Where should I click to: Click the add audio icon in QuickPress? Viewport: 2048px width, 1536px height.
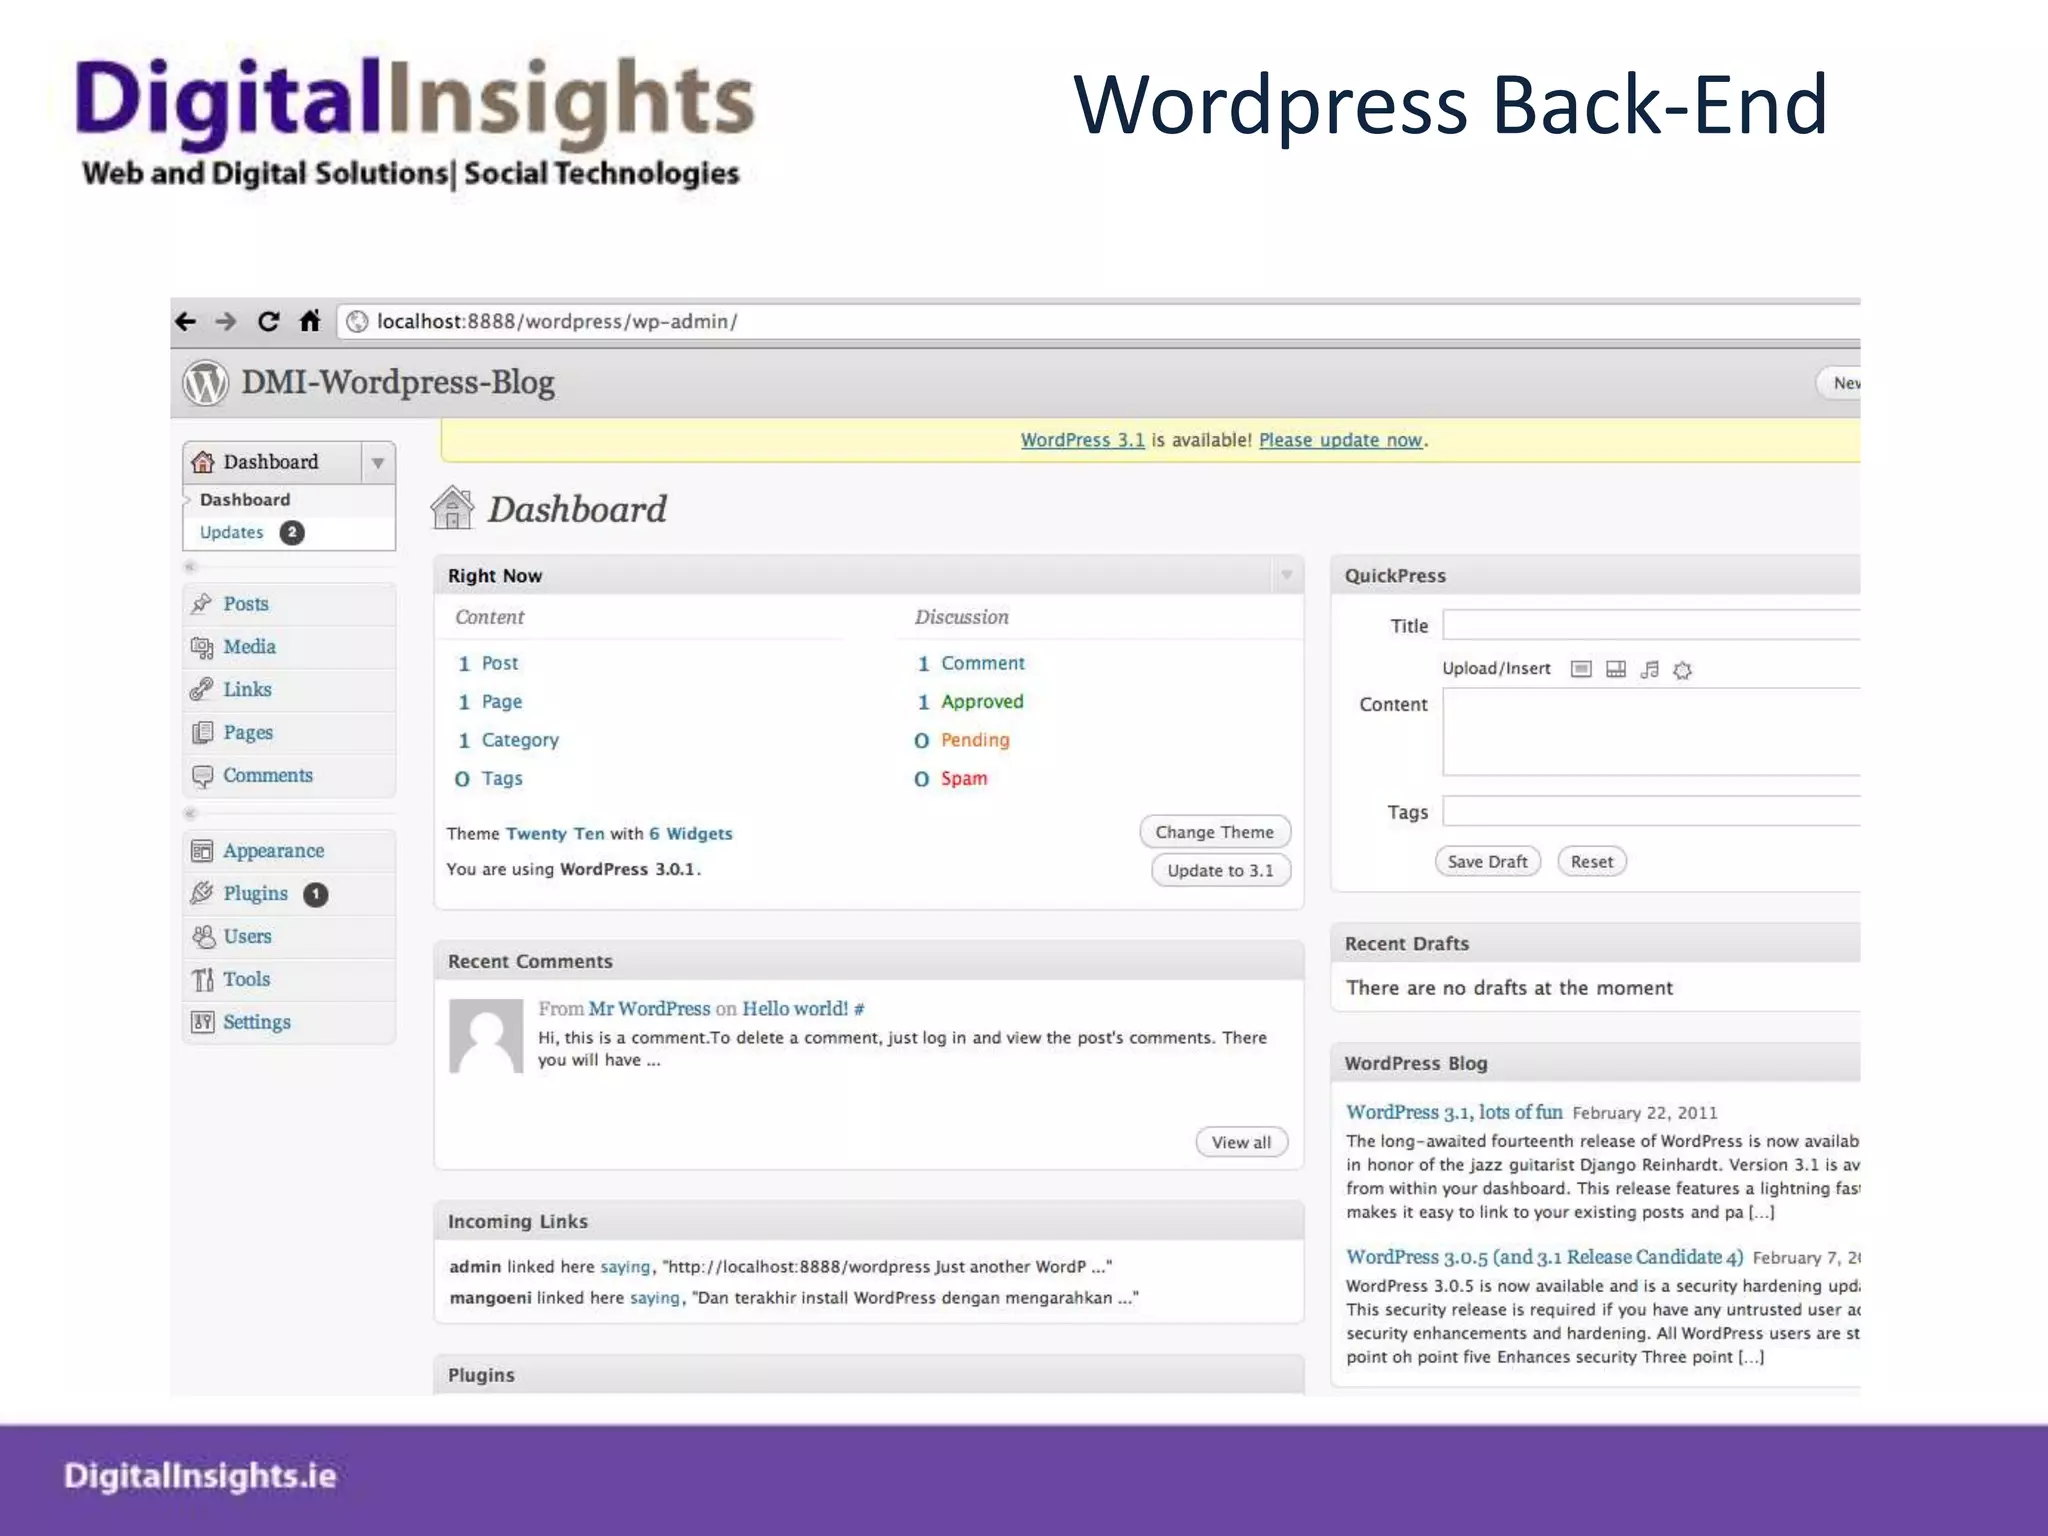click(1650, 669)
